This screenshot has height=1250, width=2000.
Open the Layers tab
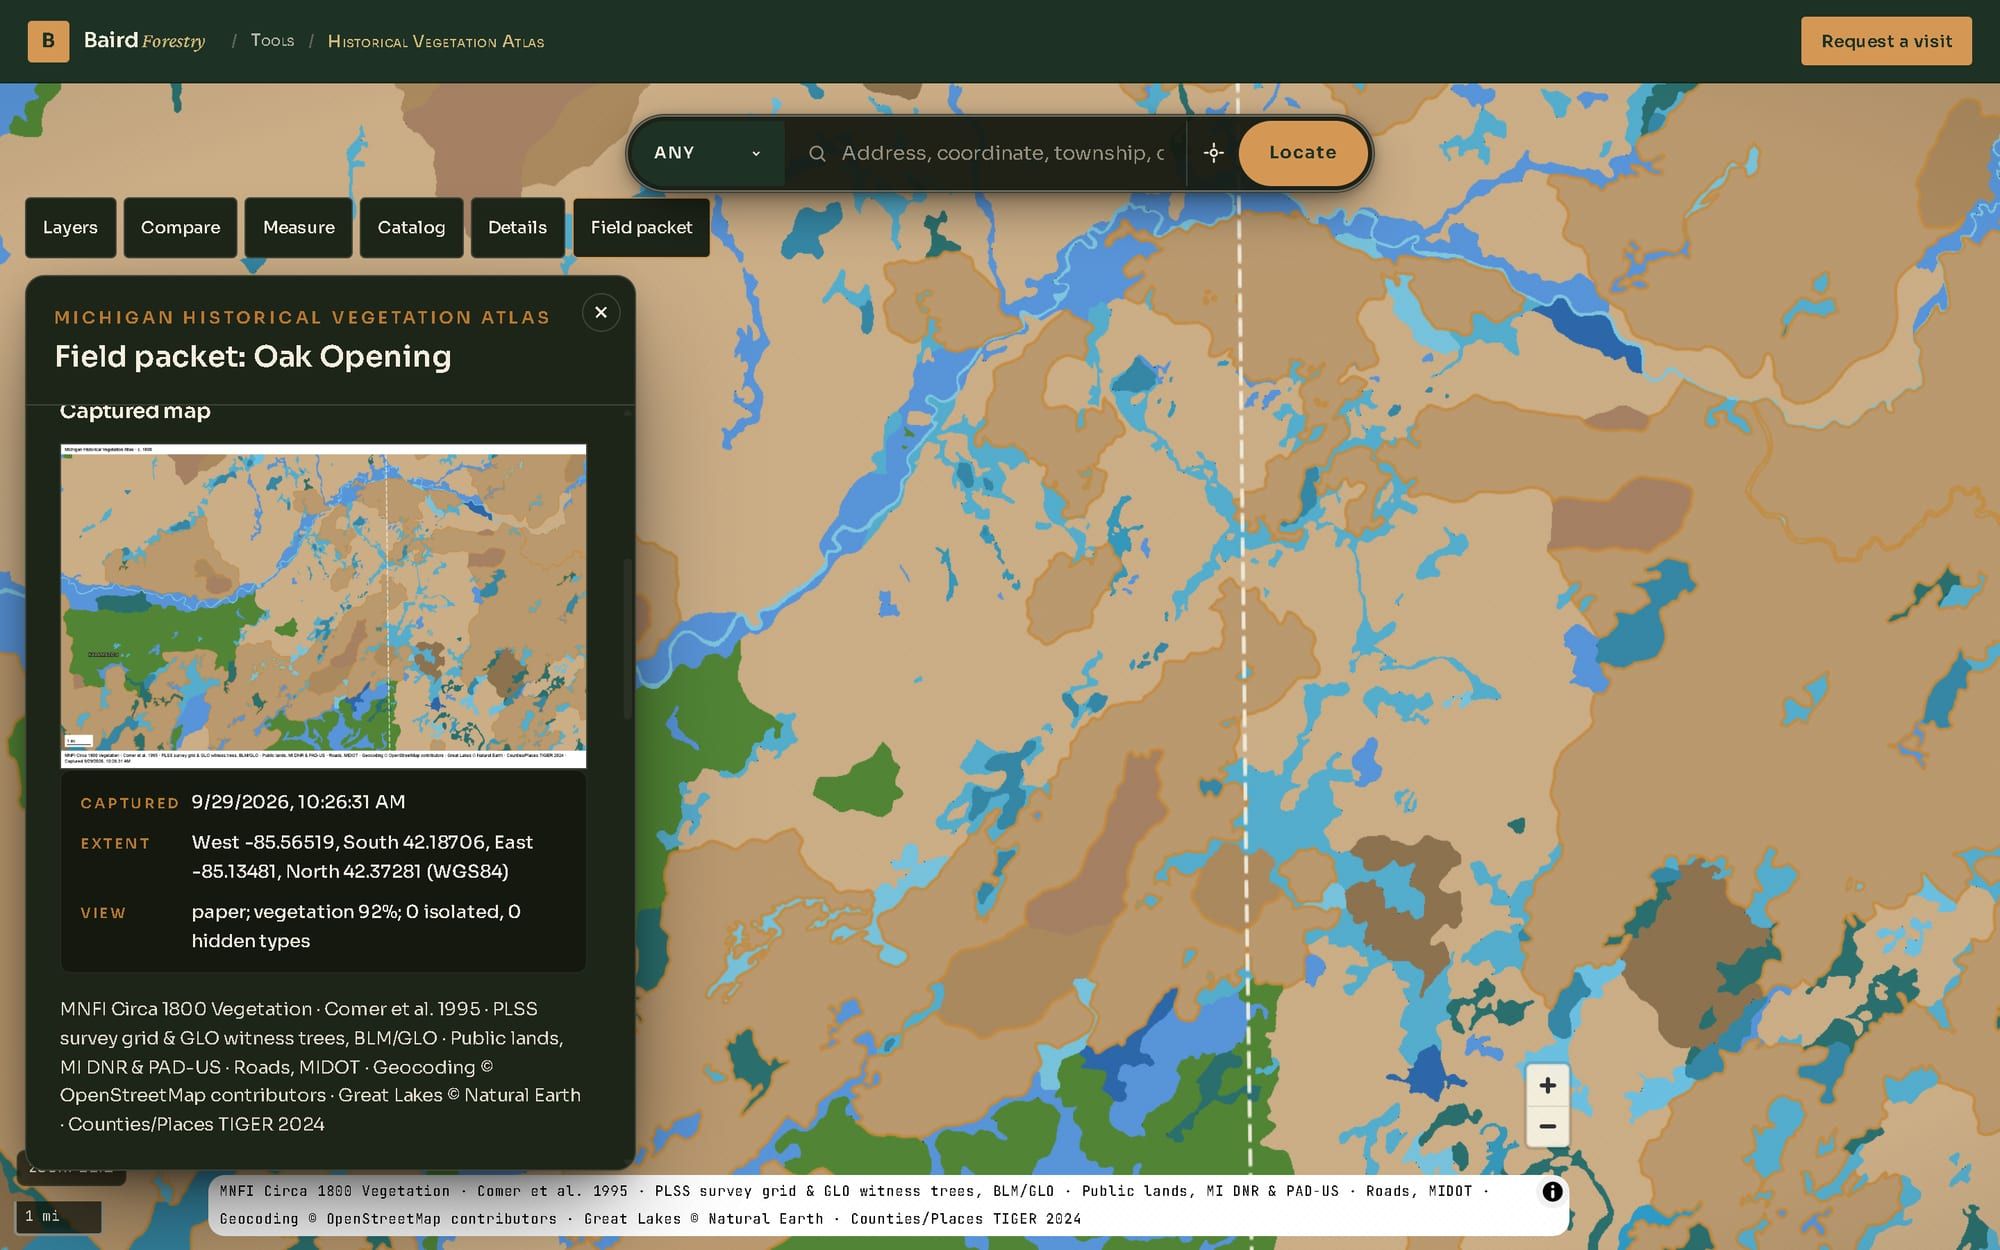70,227
